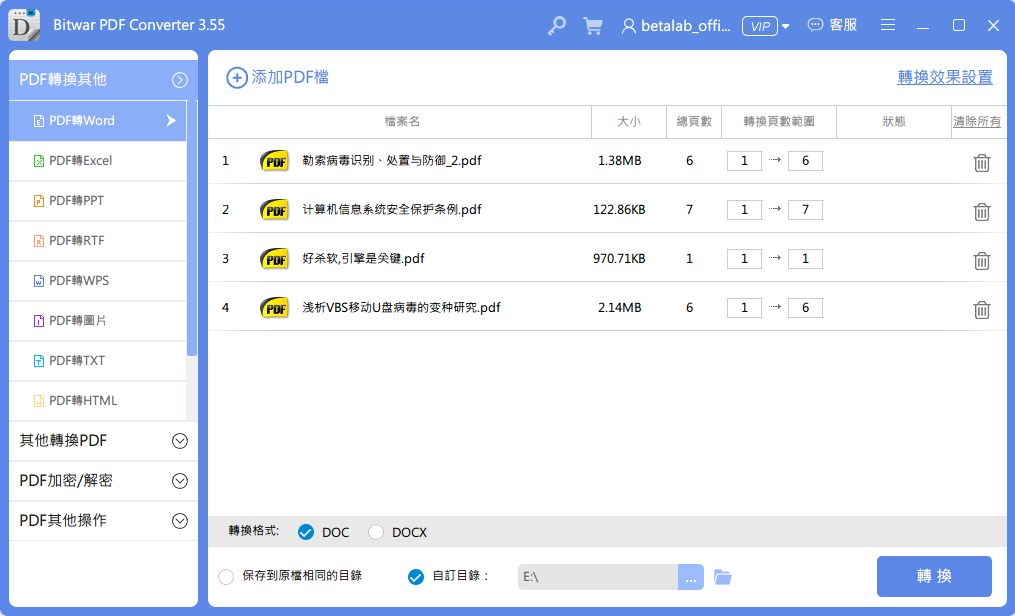
Task: Select PDF轉TXT in sidebar
Action: coord(98,362)
